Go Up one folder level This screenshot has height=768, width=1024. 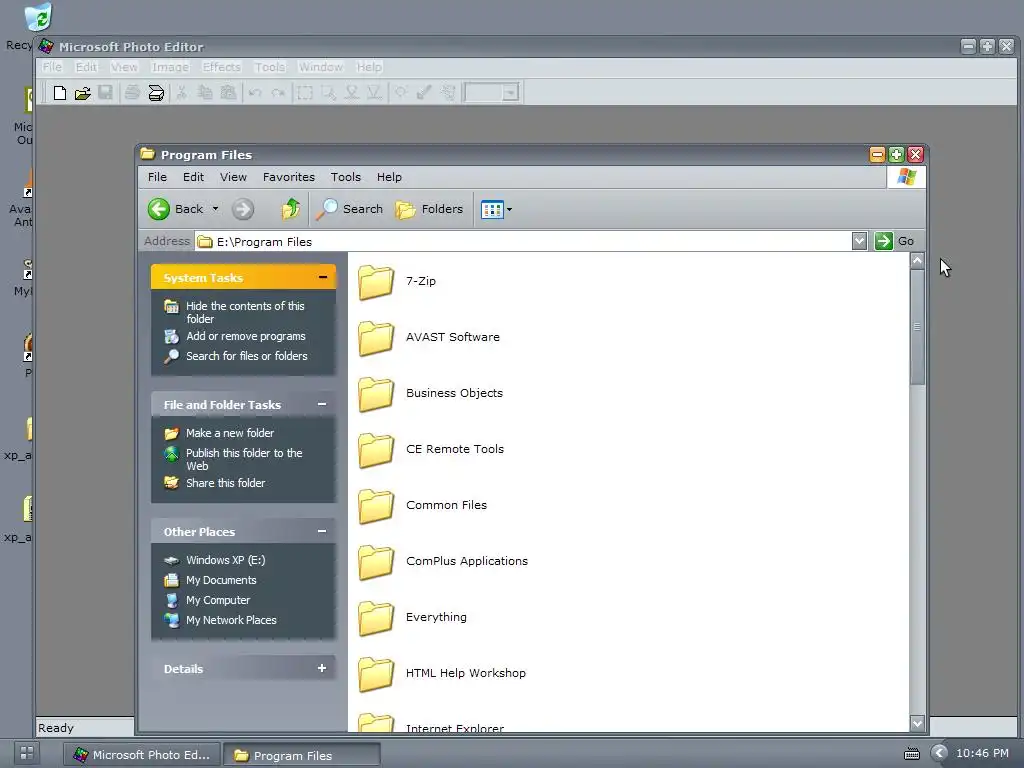[x=290, y=209]
